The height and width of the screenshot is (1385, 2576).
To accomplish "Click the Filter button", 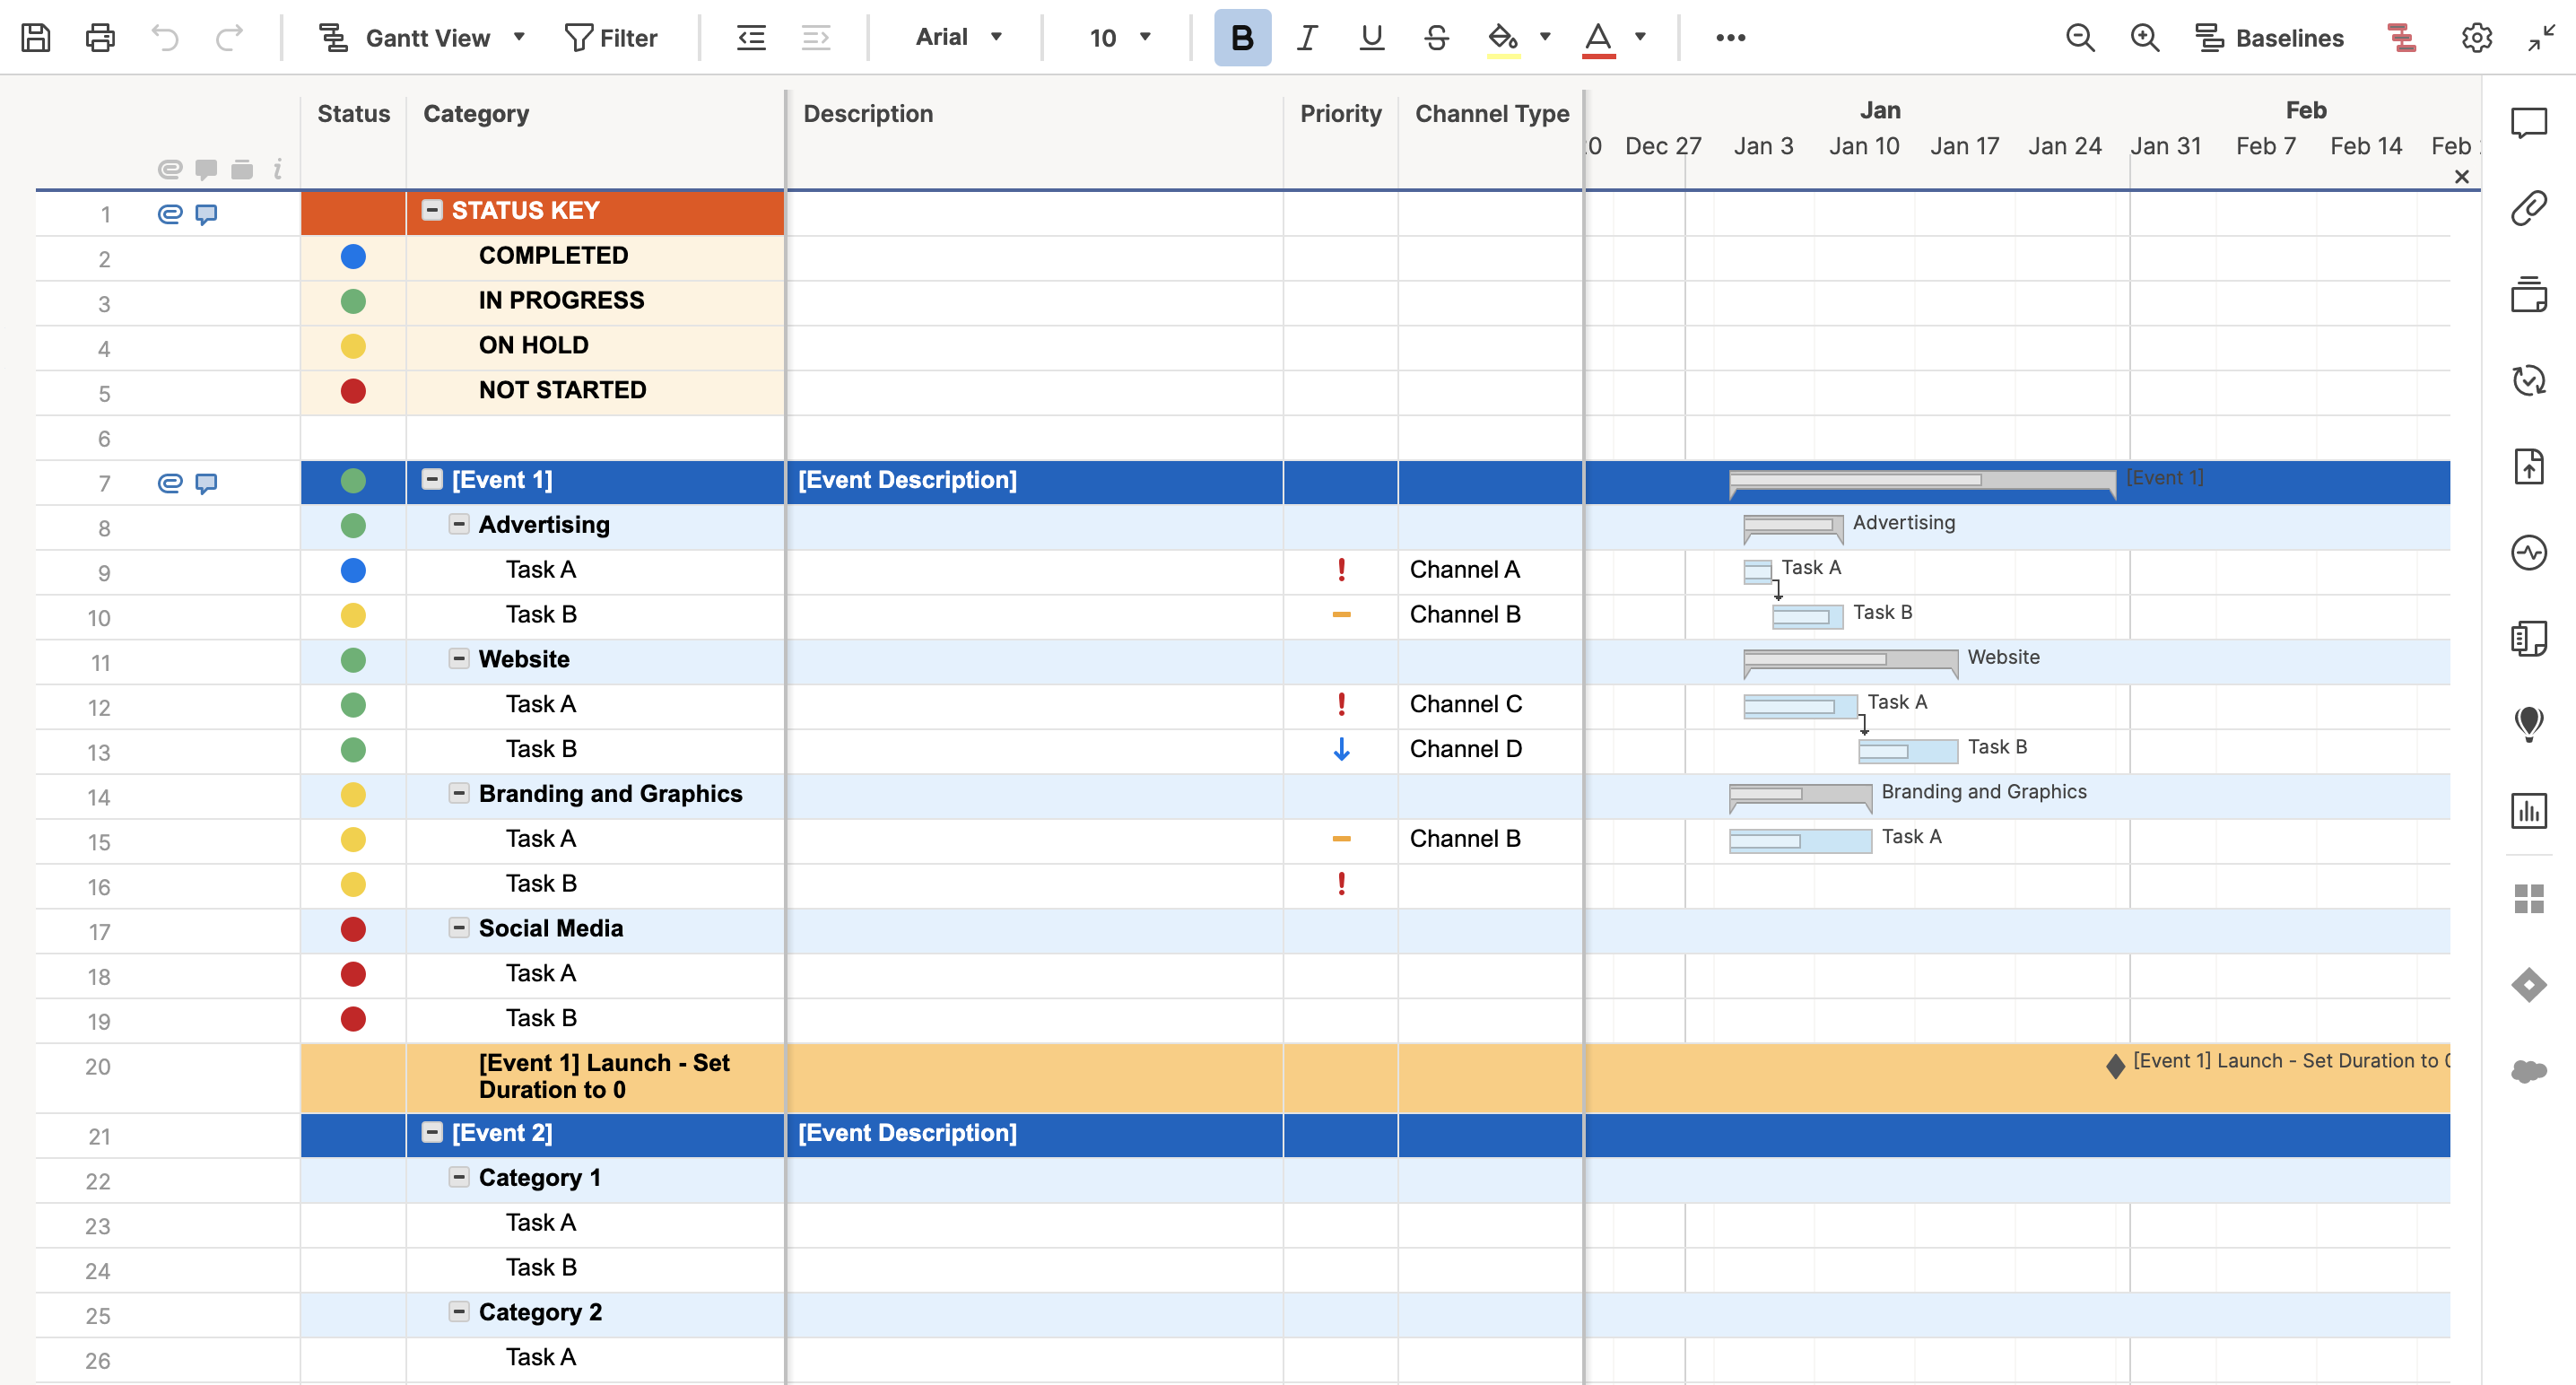I will pyautogui.click(x=611, y=38).
